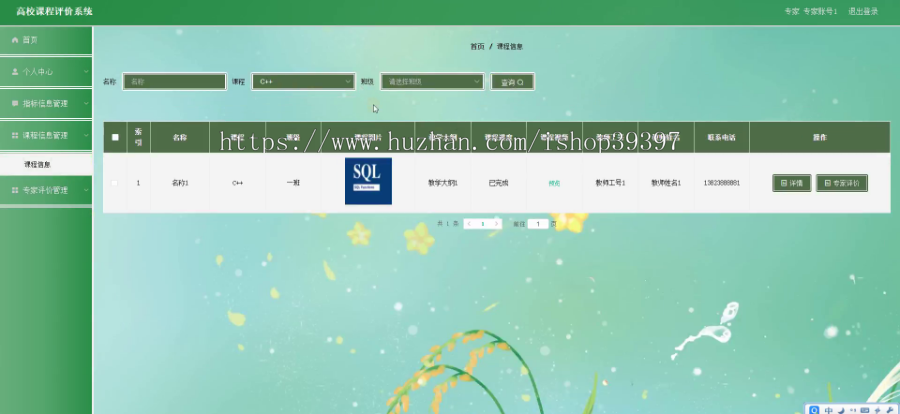This screenshot has width=900, height=414.
Task: Click the 课程信息 breadcrumb text
Action: pyautogui.click(x=510, y=47)
